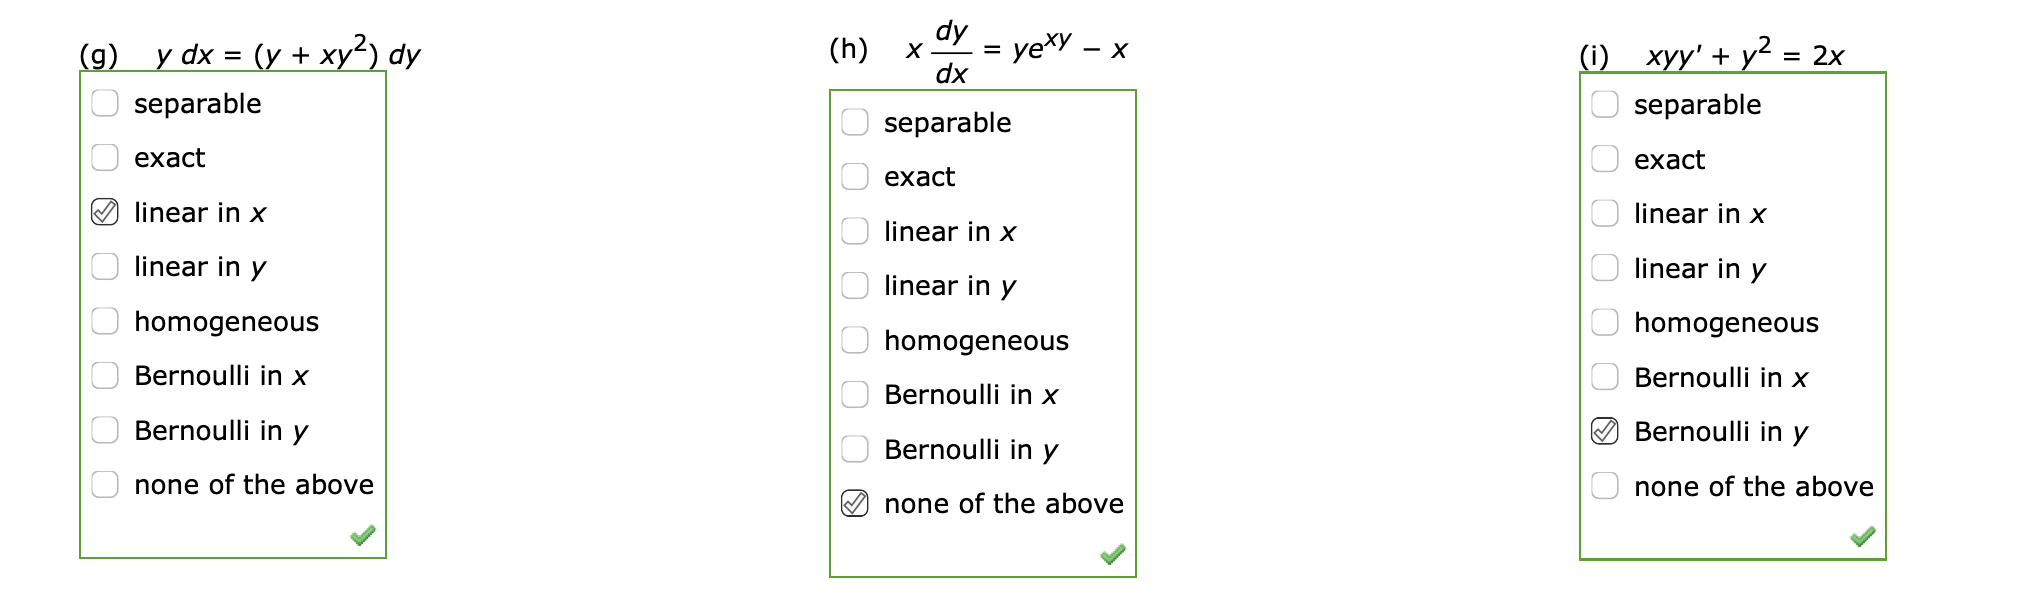This screenshot has width=2033, height=613.
Task: Uncheck none of the above in question (h)
Action: [x=855, y=503]
